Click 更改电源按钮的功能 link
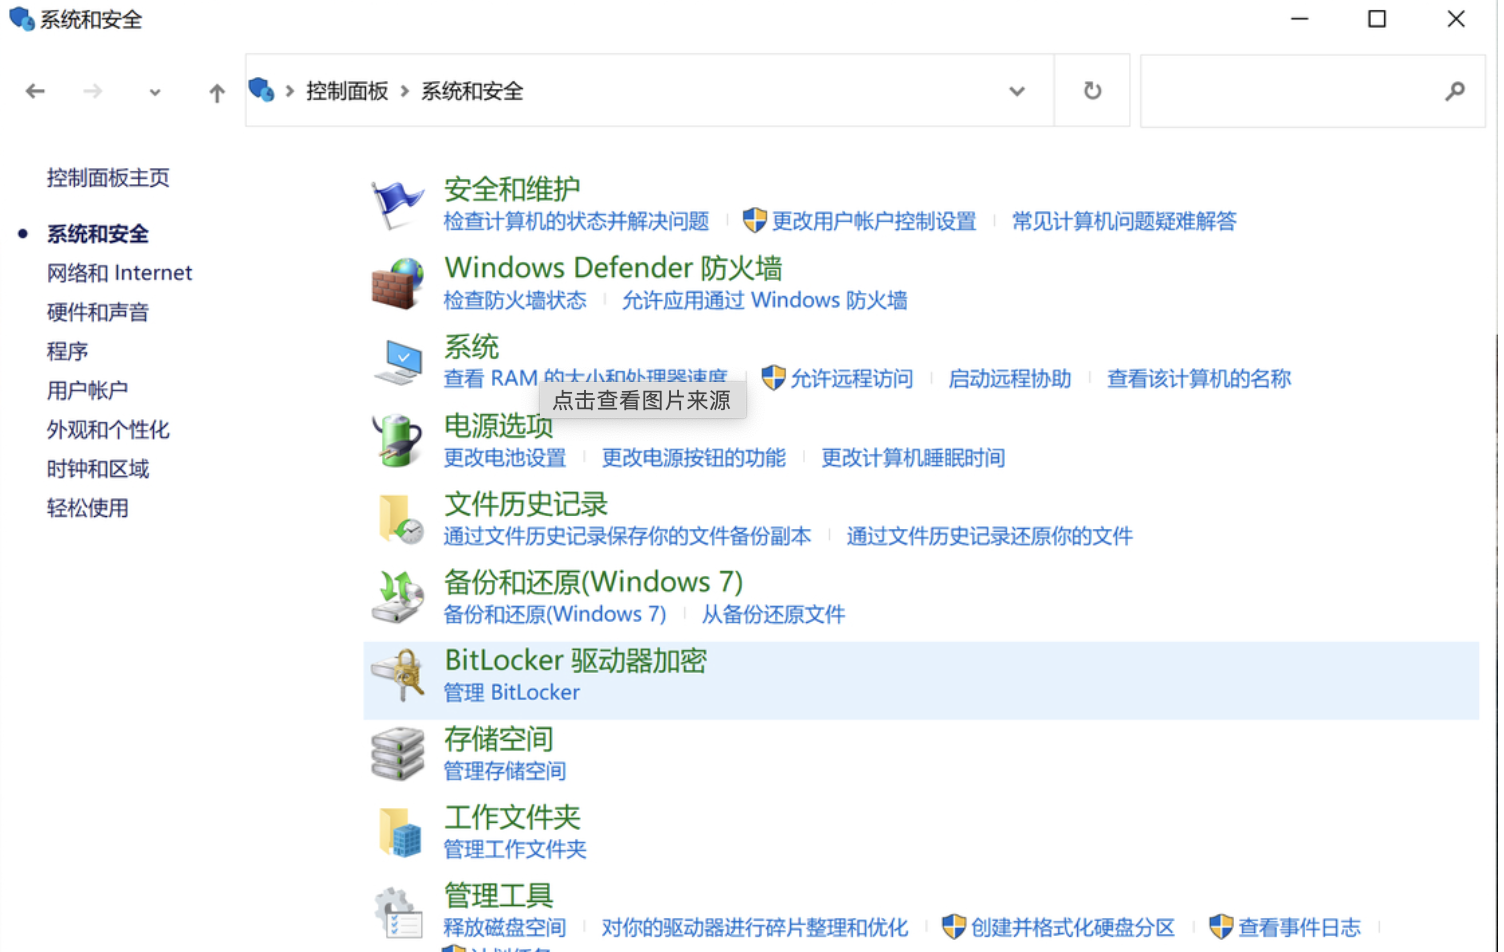This screenshot has height=952, width=1504. tap(693, 458)
